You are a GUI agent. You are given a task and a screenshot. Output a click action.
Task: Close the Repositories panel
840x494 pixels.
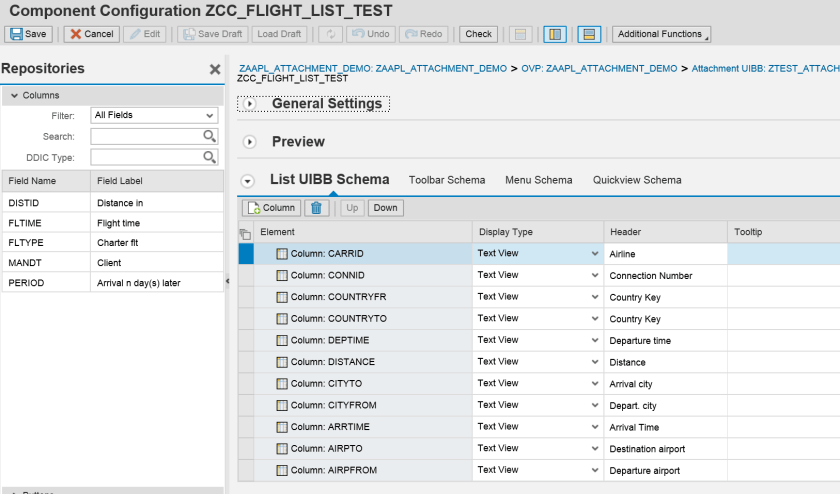[214, 70]
